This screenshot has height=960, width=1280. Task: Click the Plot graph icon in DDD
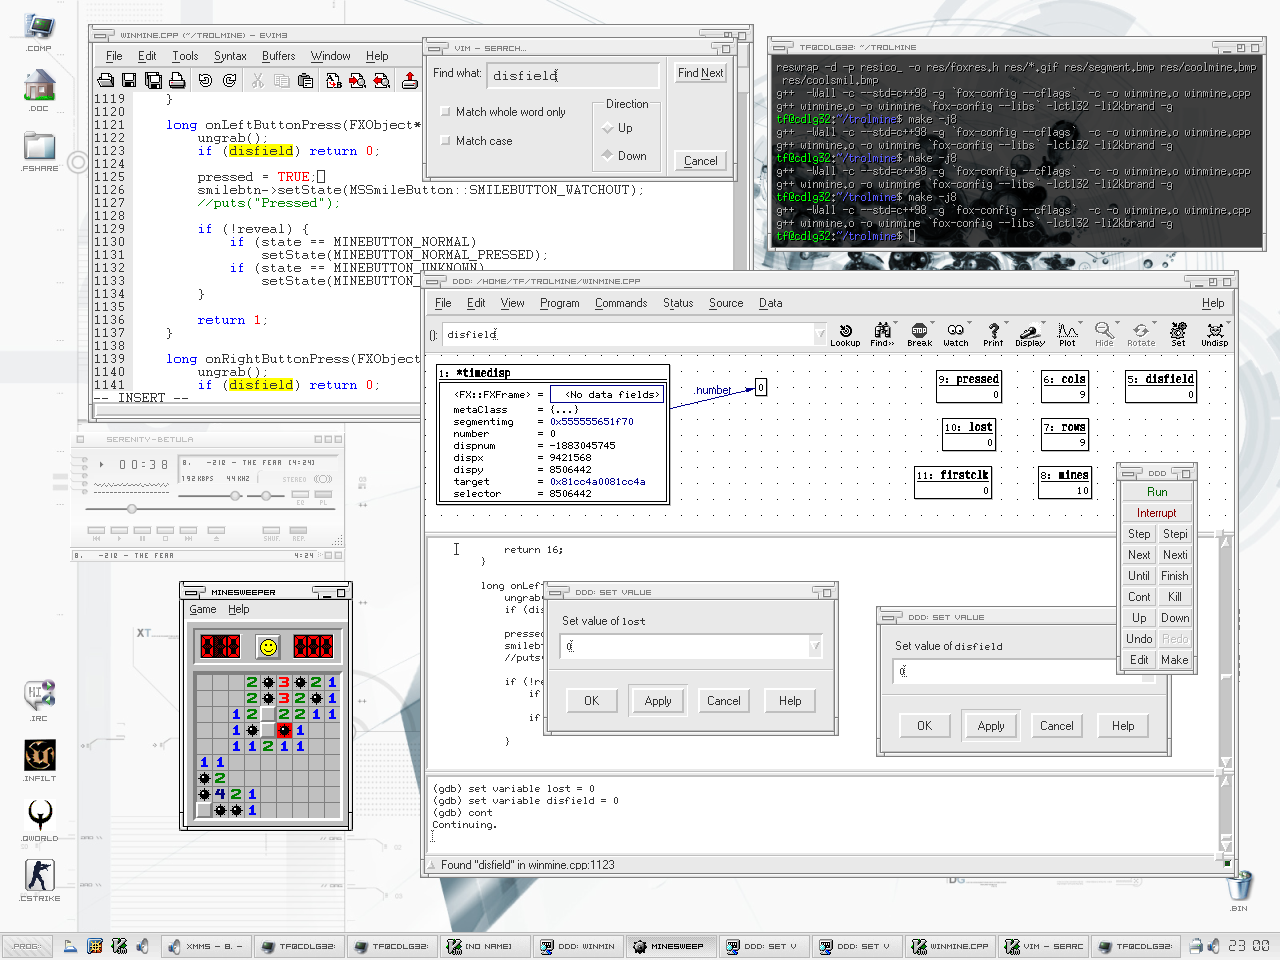coord(1067,331)
